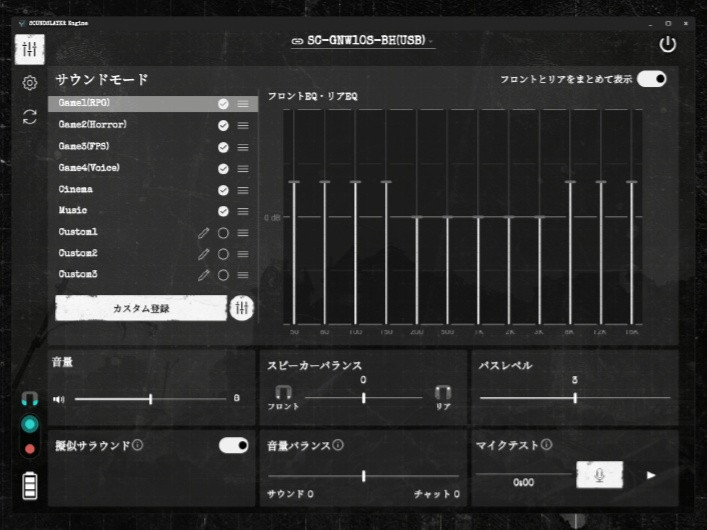Enable the Custom3 circle checkbox
Screen dimensions: 707x530
point(223,275)
